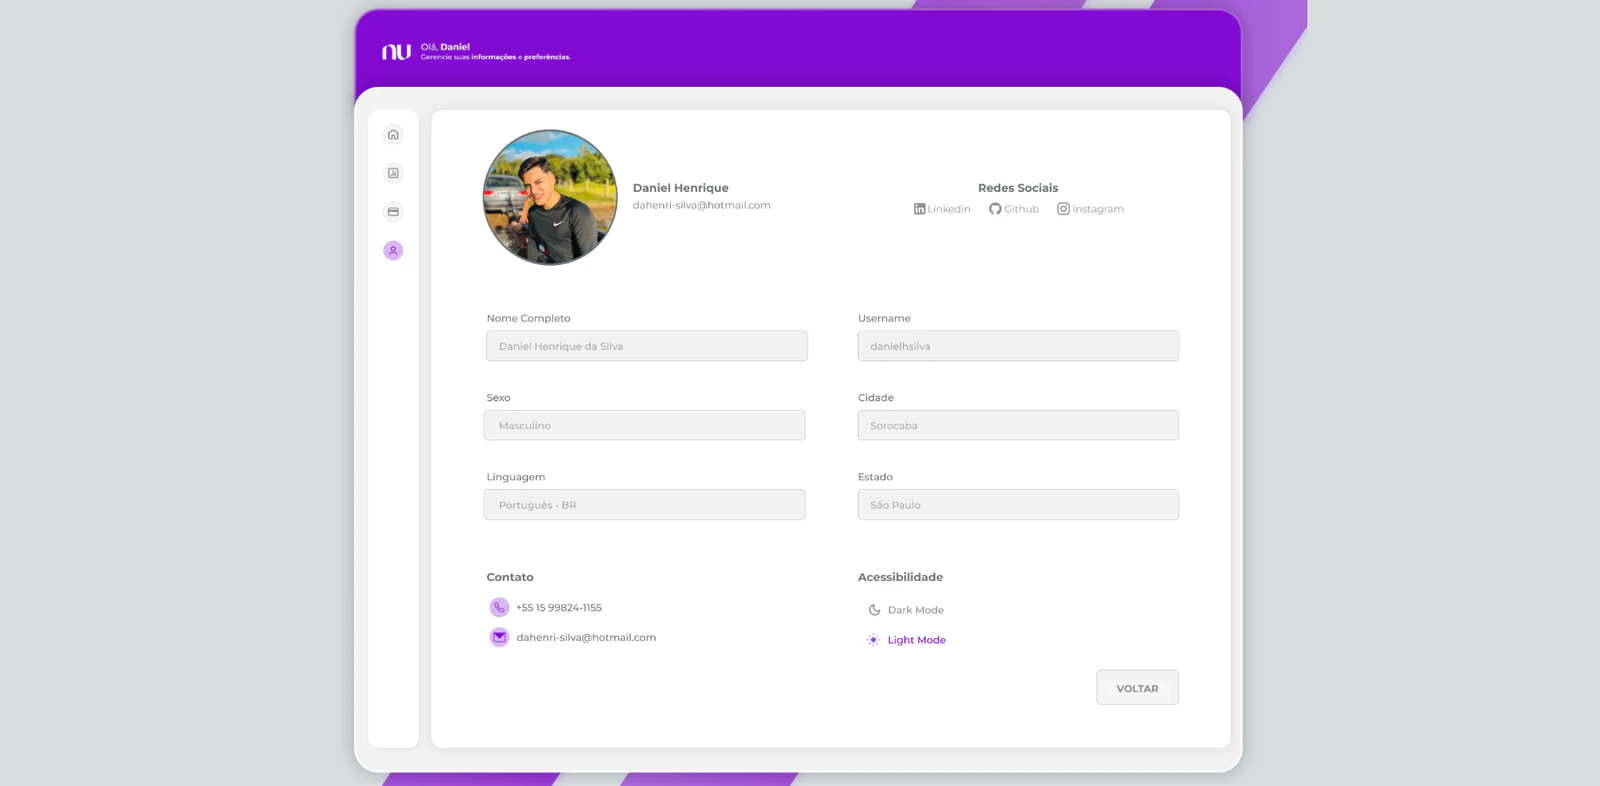Click the Nu logo in the header

396,51
